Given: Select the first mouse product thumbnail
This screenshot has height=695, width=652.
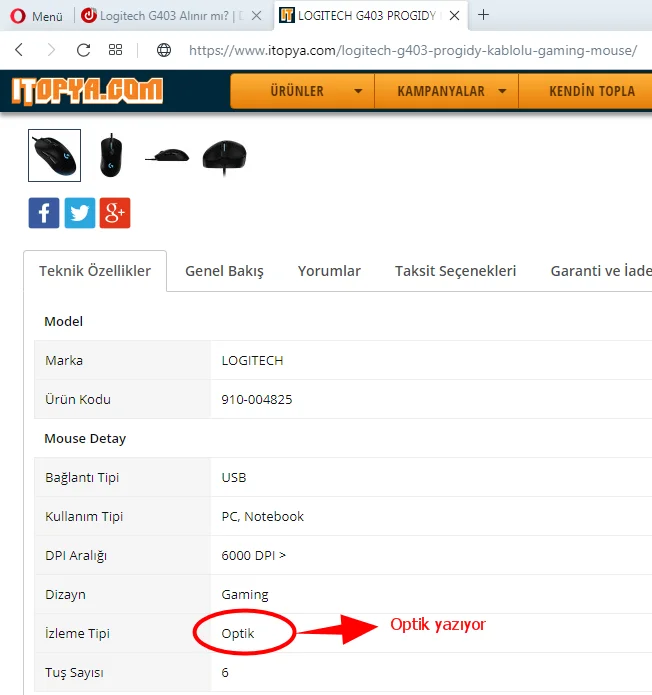Looking at the screenshot, I should pyautogui.click(x=55, y=156).
